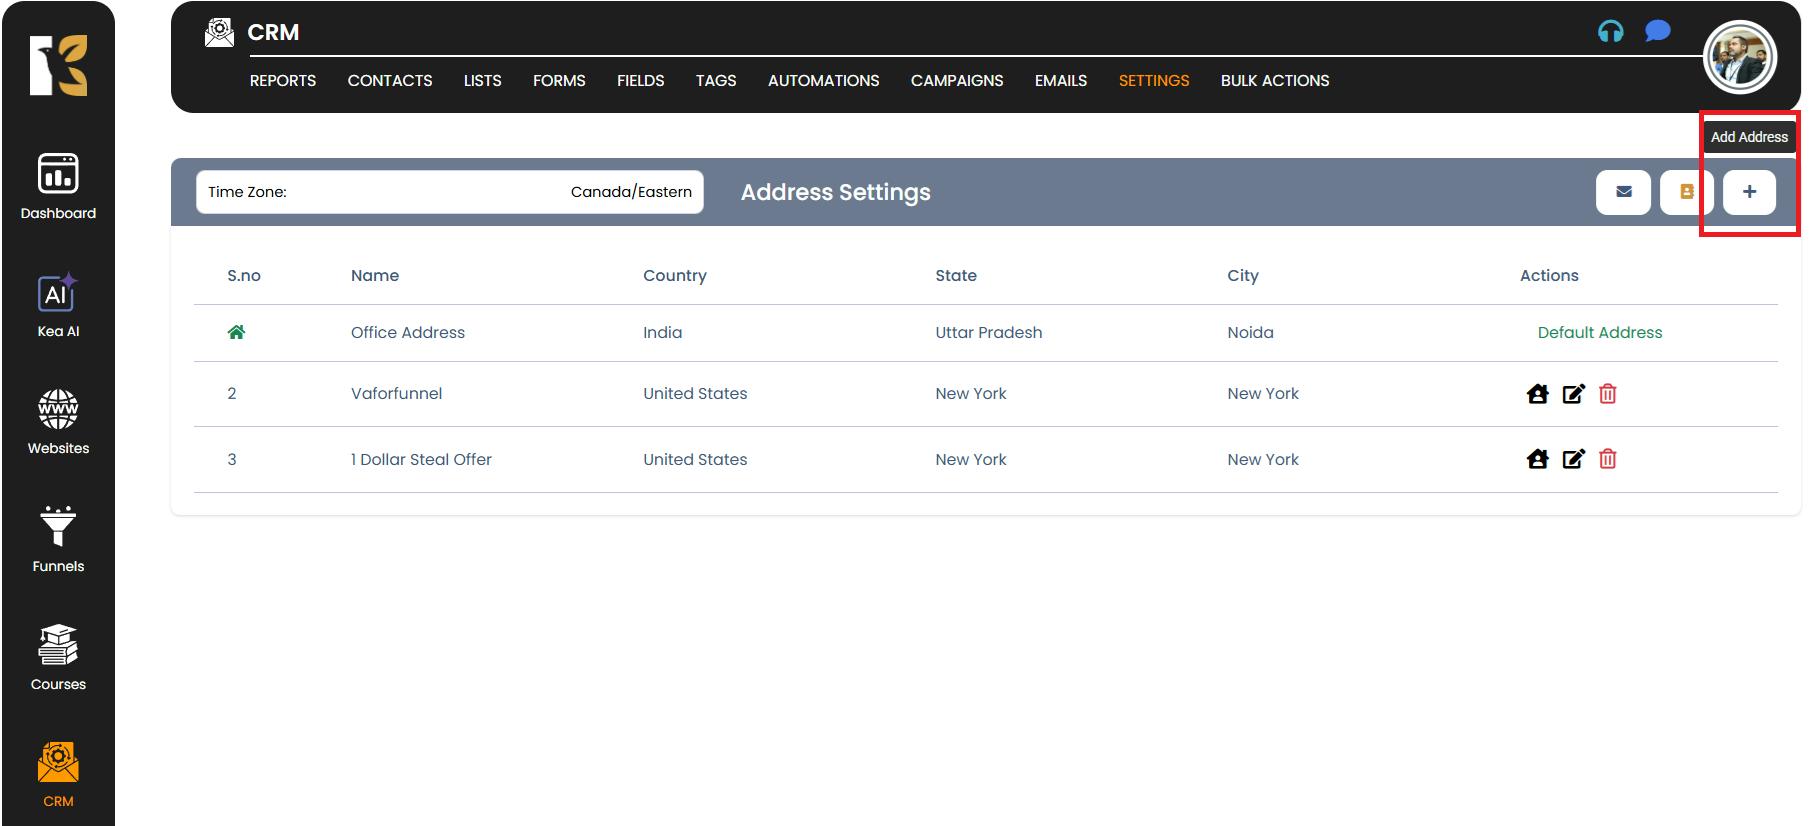Click the plus Add Address button
The height and width of the screenshot is (826, 1817).
coord(1749,192)
